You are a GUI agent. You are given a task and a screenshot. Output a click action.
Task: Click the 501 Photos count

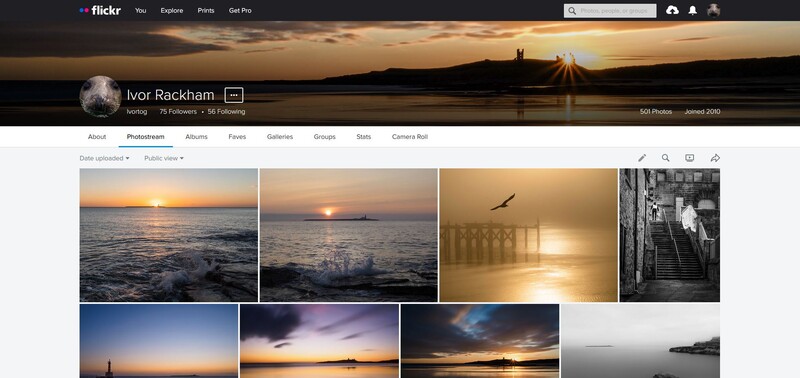pos(656,111)
